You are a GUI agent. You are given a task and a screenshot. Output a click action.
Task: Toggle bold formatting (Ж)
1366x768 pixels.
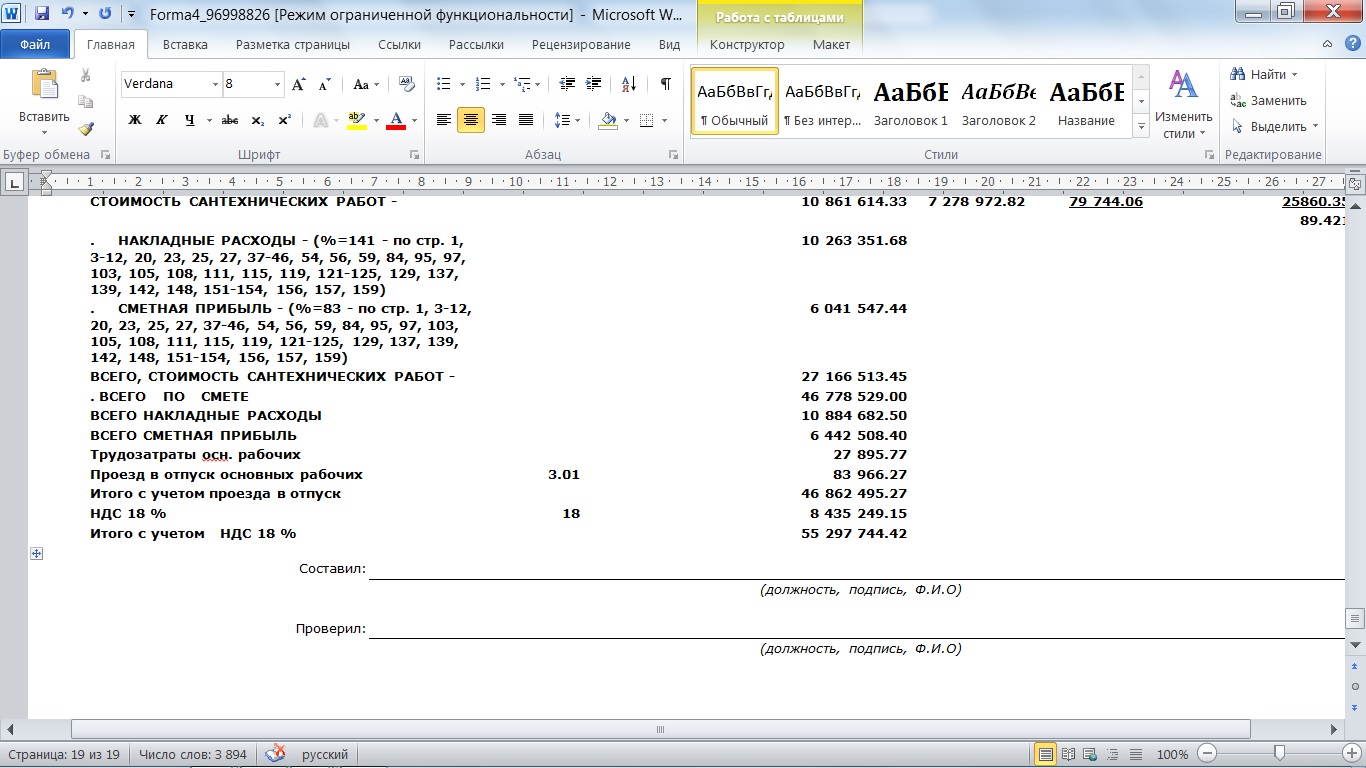135,120
